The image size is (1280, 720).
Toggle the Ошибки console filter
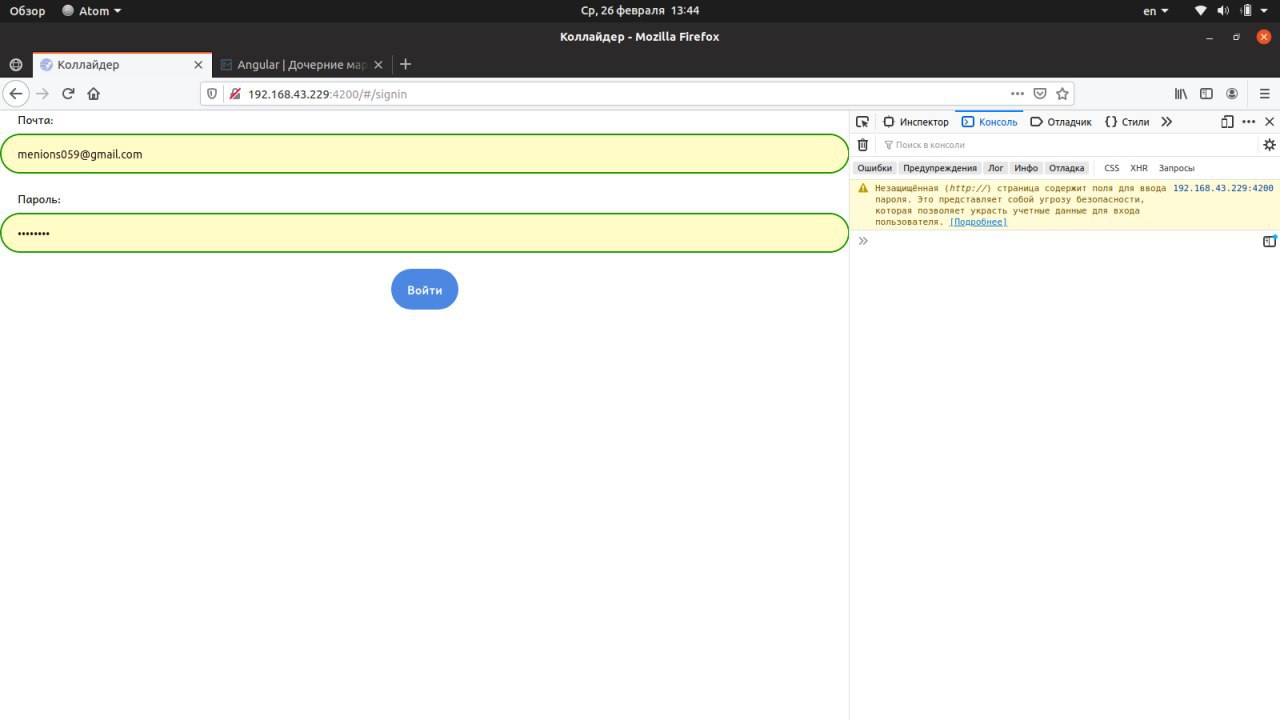(874, 168)
